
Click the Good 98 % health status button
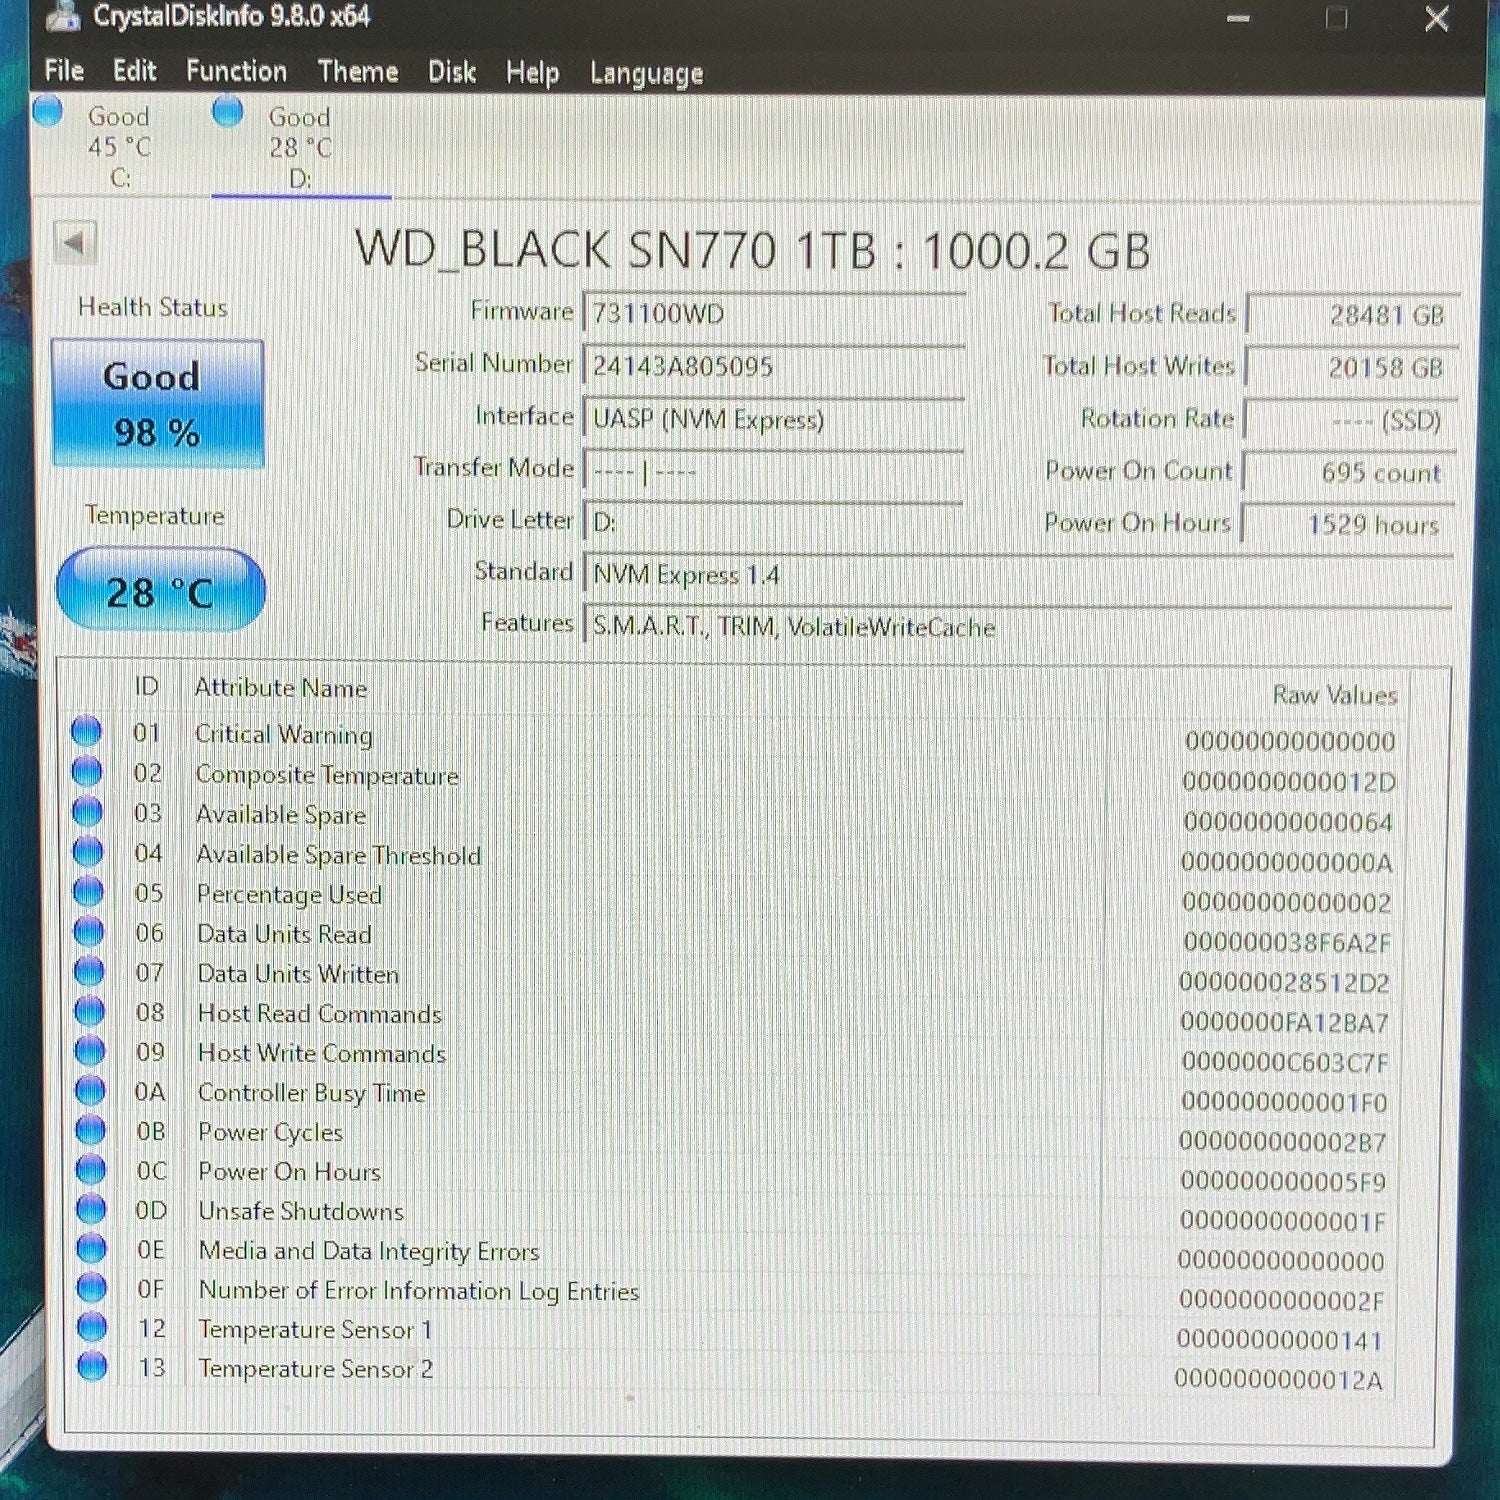point(158,403)
